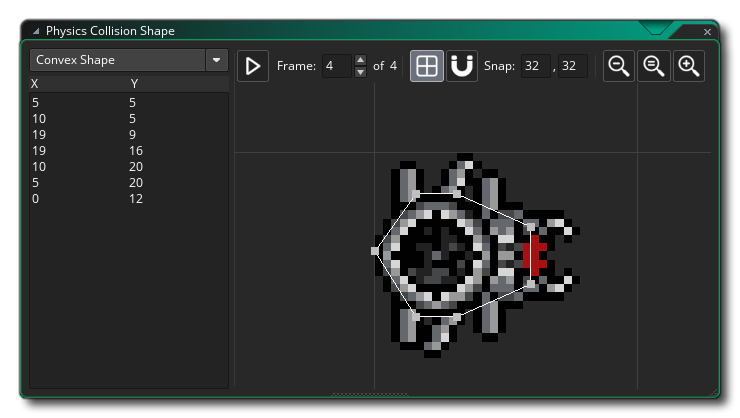740x418 pixels.
Task: Close the Physics Collision Shape window
Action: tap(707, 32)
